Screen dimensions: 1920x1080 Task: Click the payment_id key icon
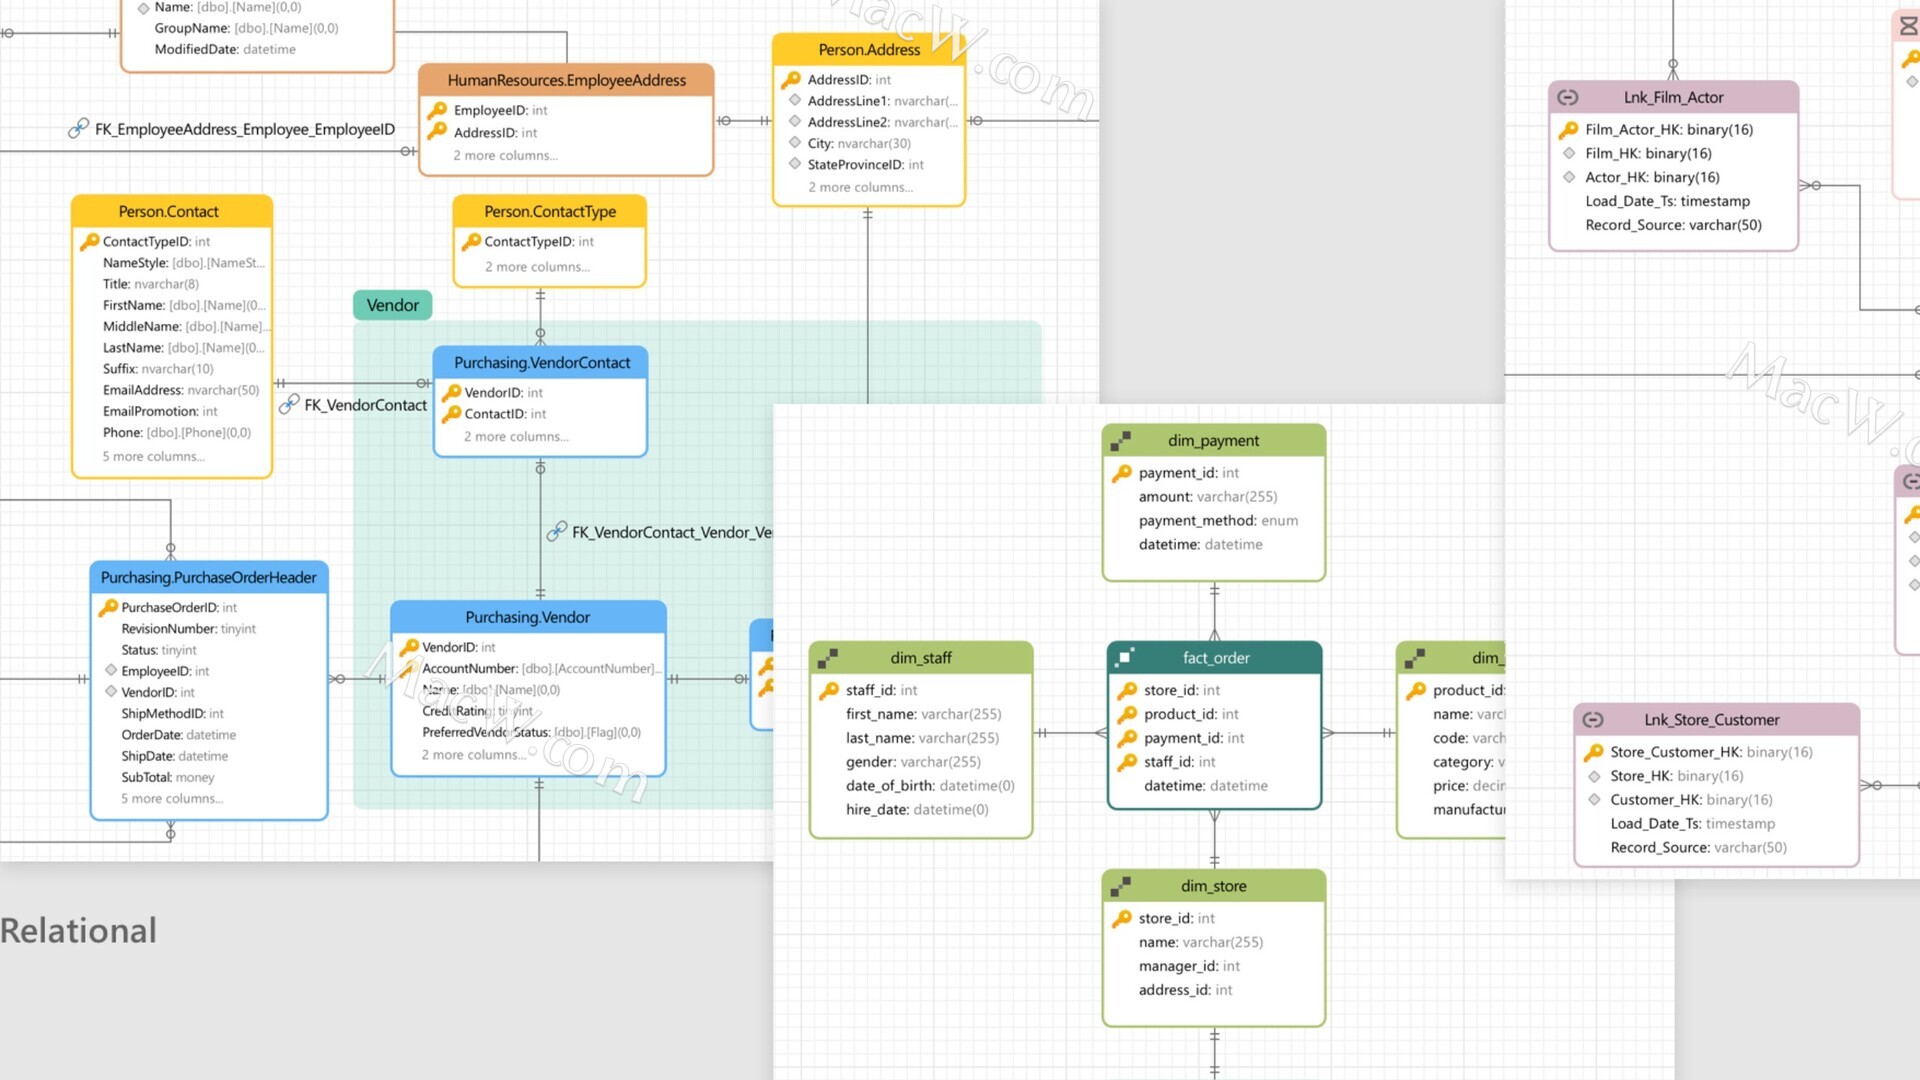pyautogui.click(x=1122, y=473)
